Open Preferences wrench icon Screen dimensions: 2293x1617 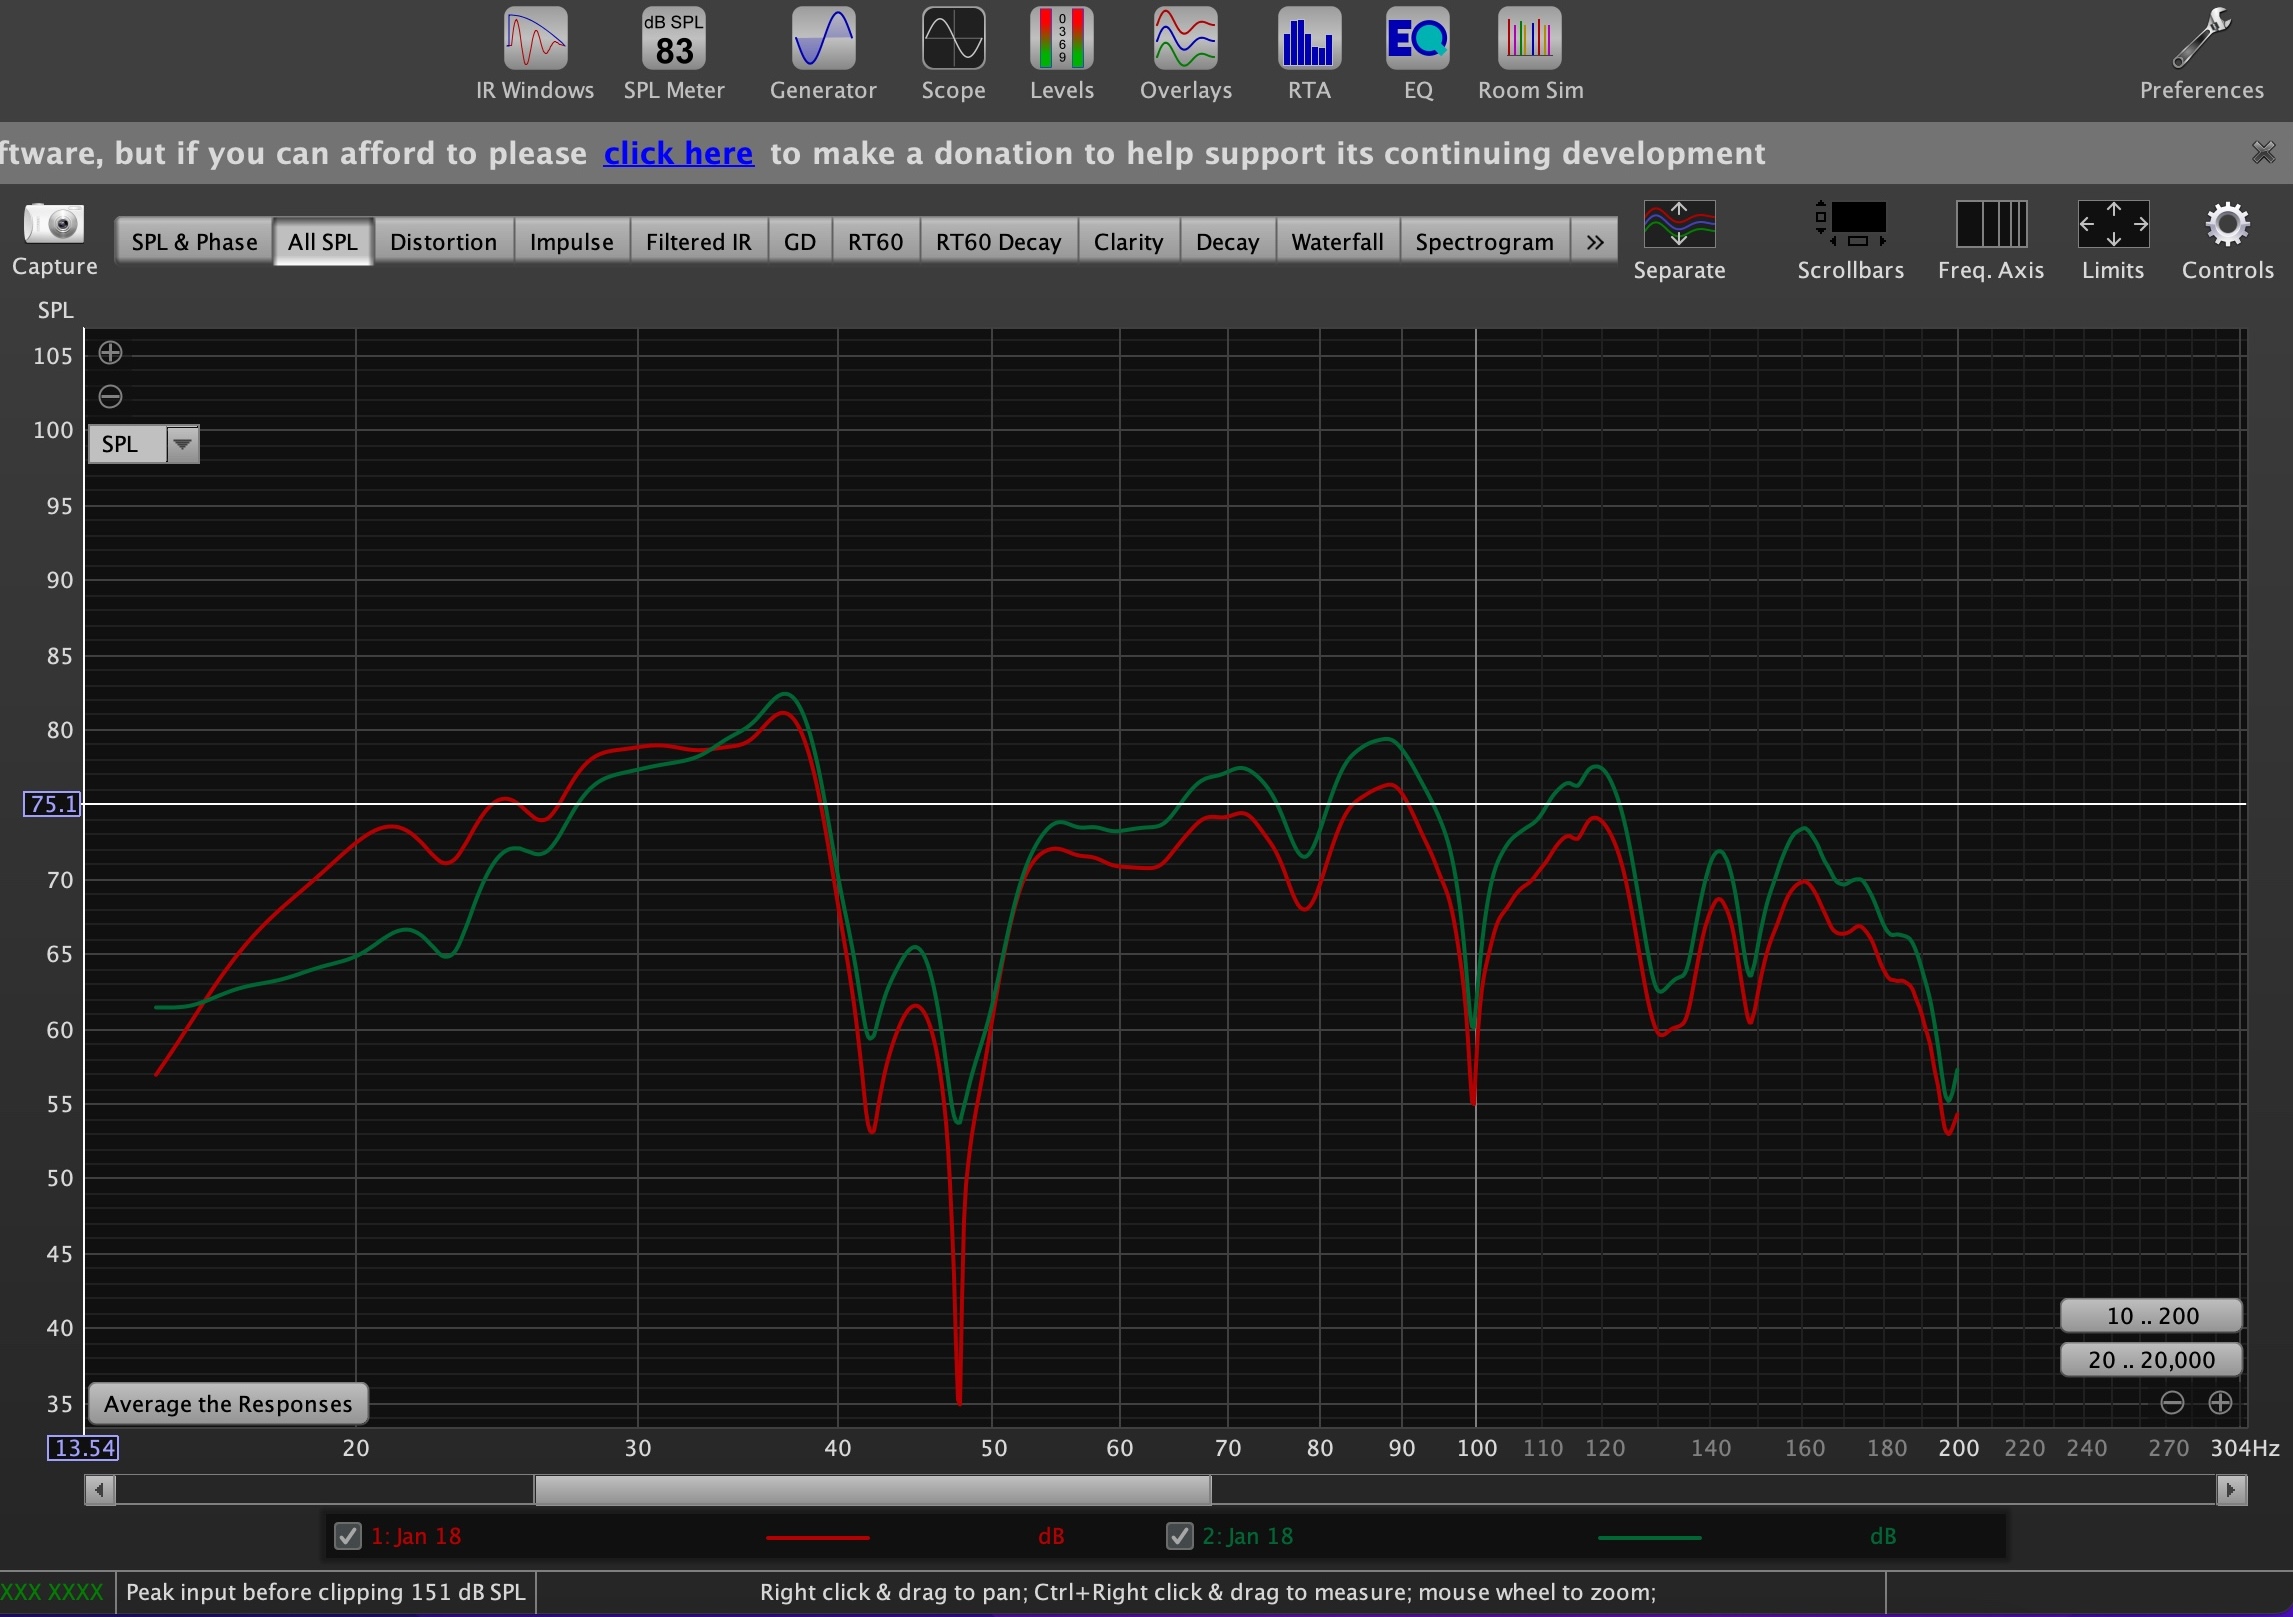click(x=2201, y=40)
